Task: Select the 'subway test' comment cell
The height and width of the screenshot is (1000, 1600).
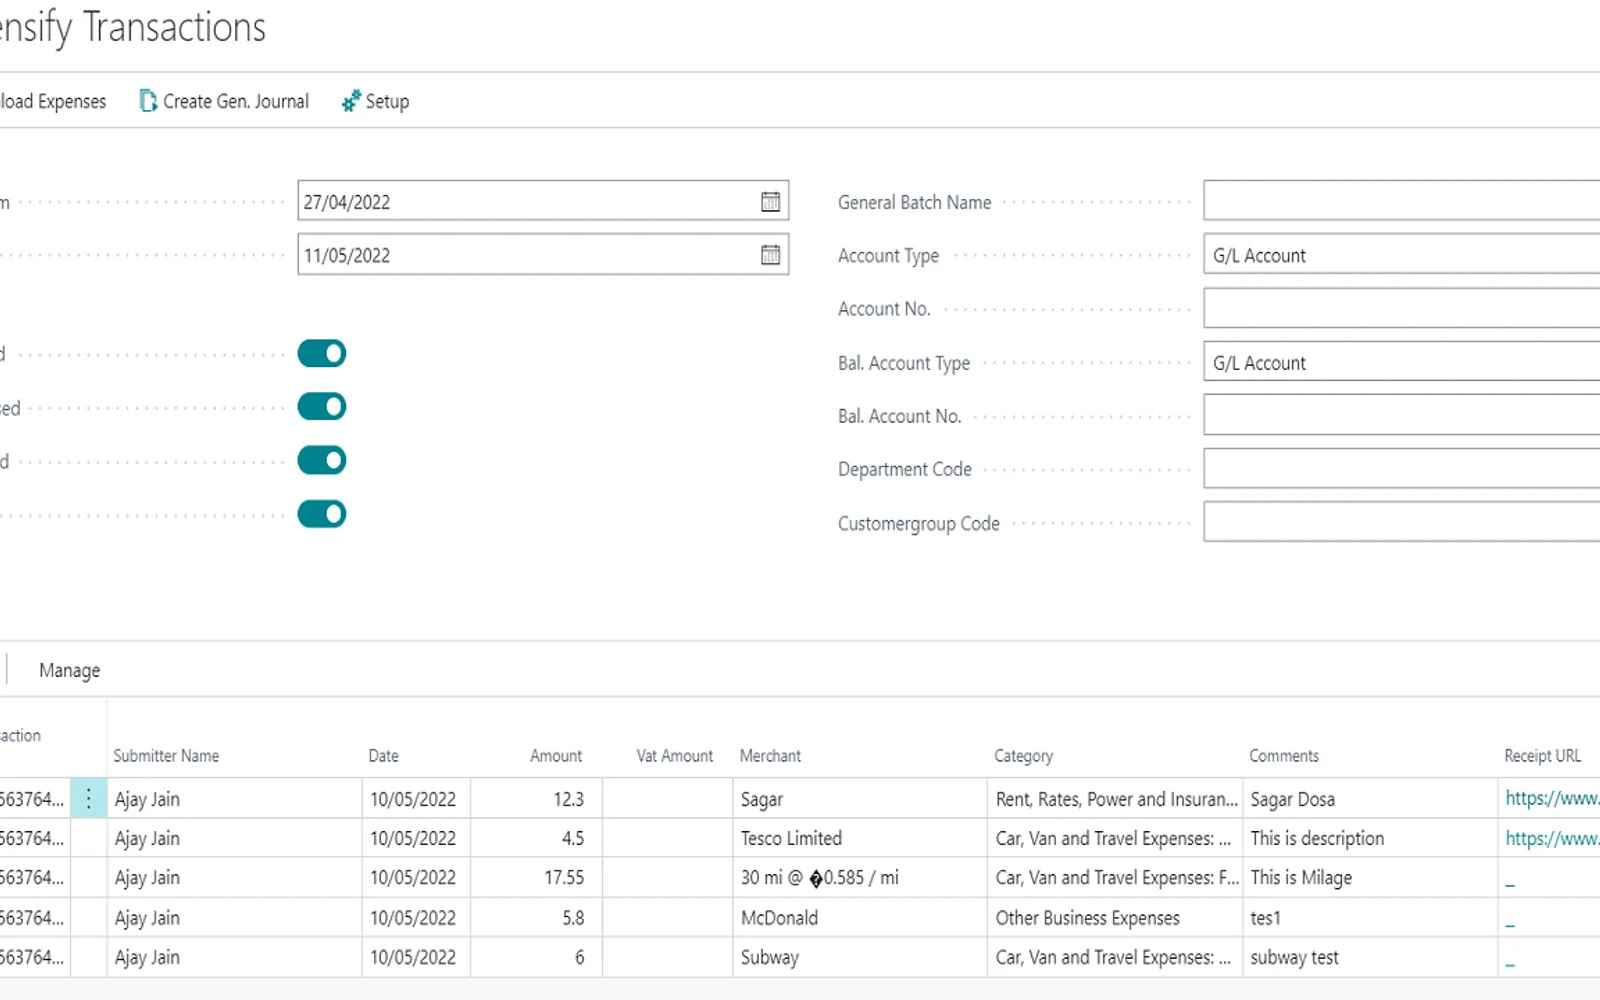Action: (x=1370, y=957)
